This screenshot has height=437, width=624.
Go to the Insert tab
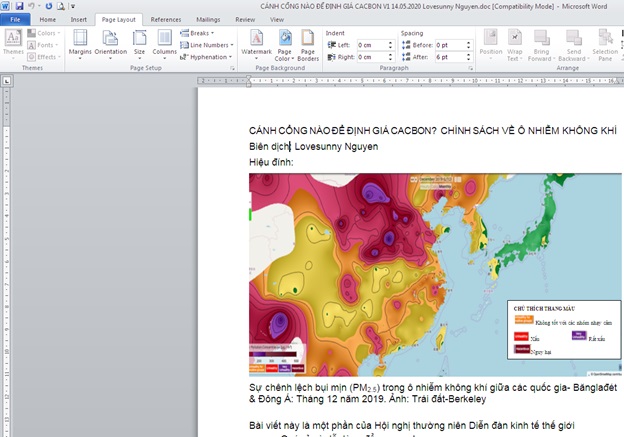78,19
